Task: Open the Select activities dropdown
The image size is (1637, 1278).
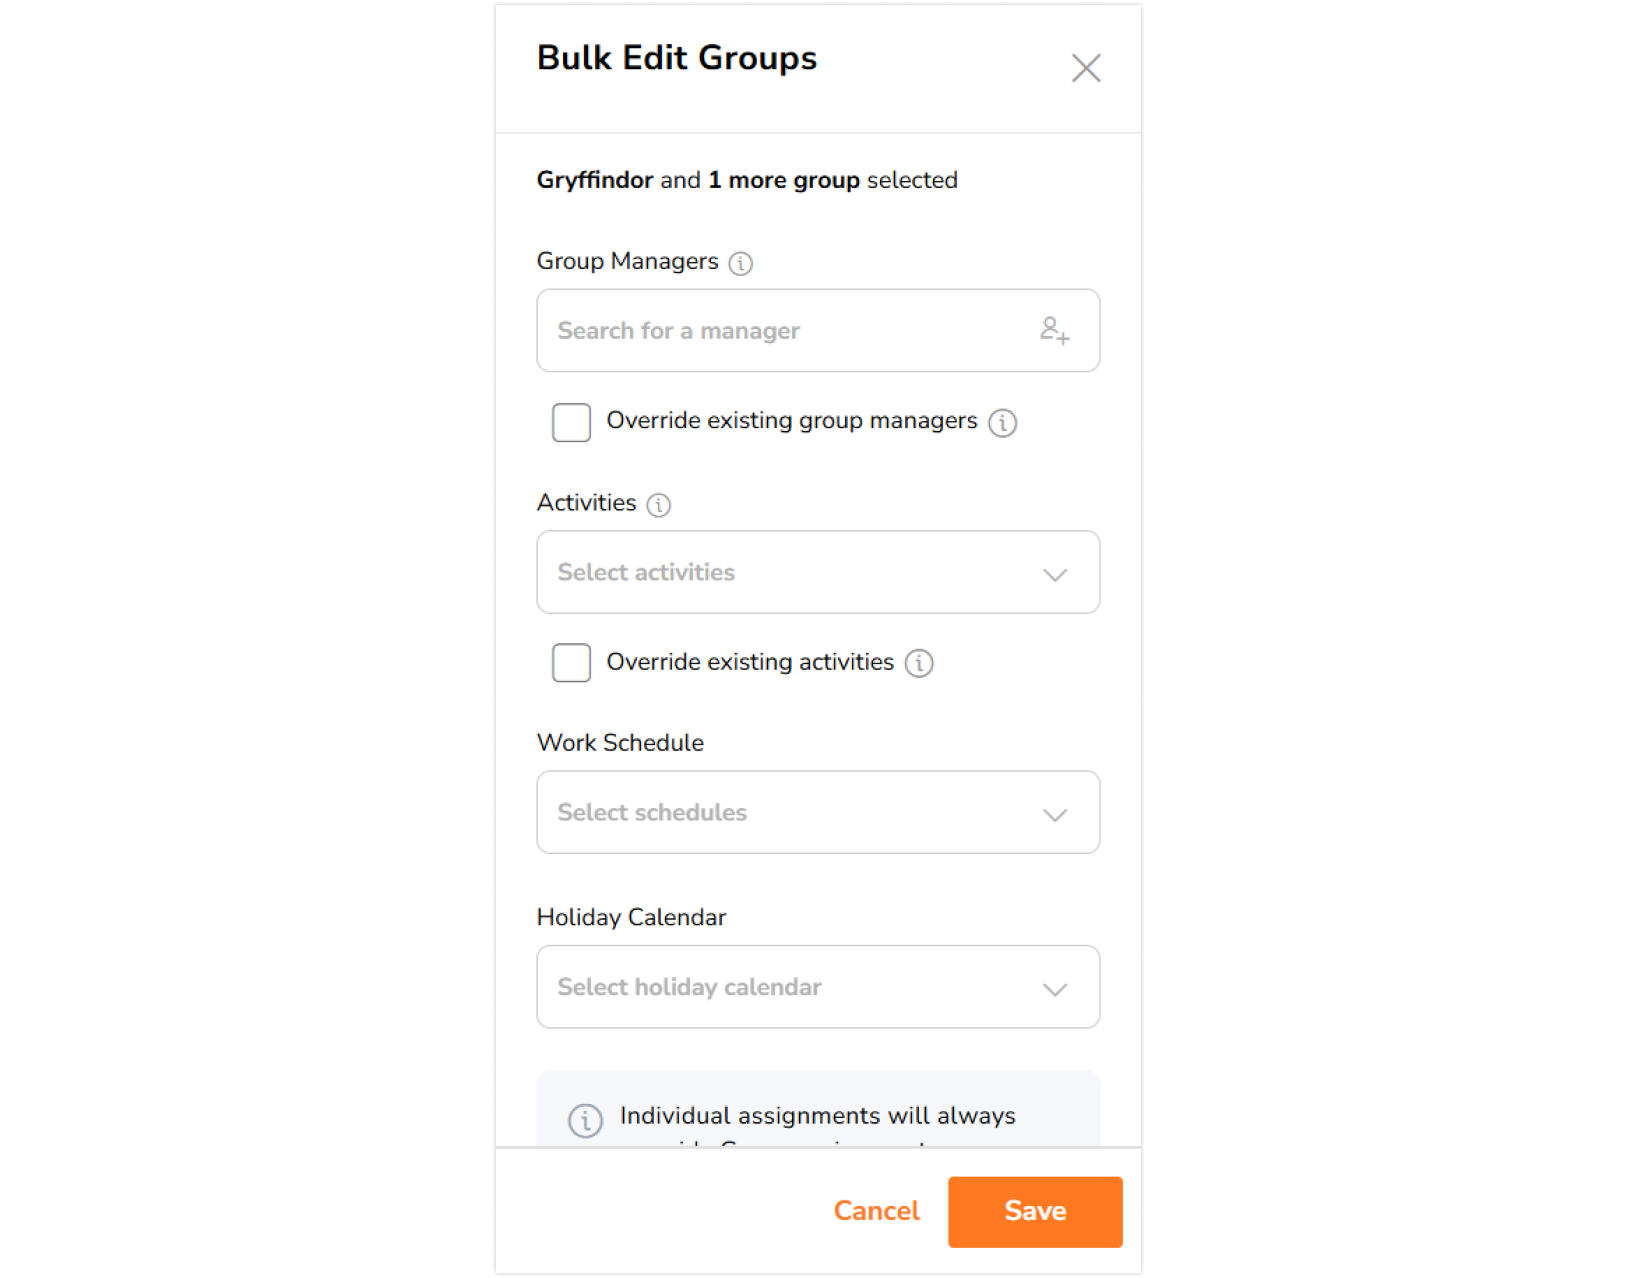Action: tap(818, 572)
